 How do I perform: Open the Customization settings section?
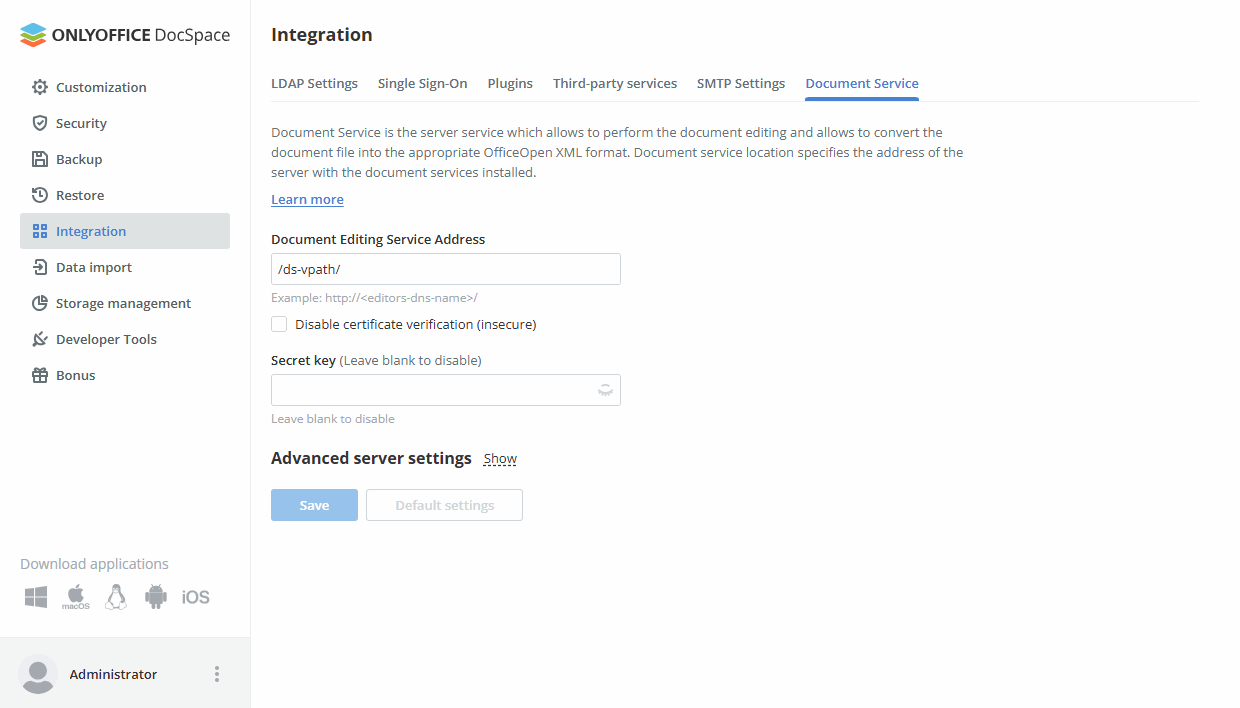[x=100, y=87]
